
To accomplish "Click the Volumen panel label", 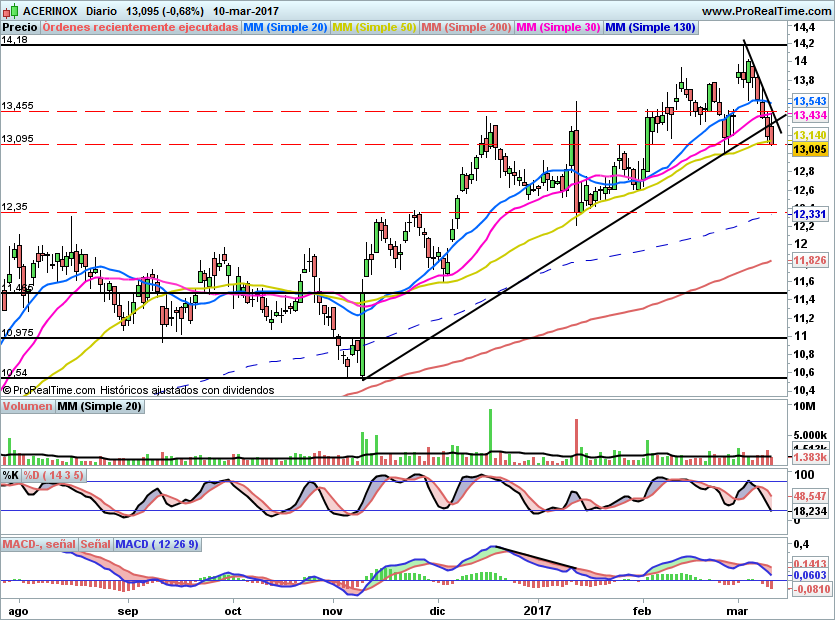I will point(27,406).
